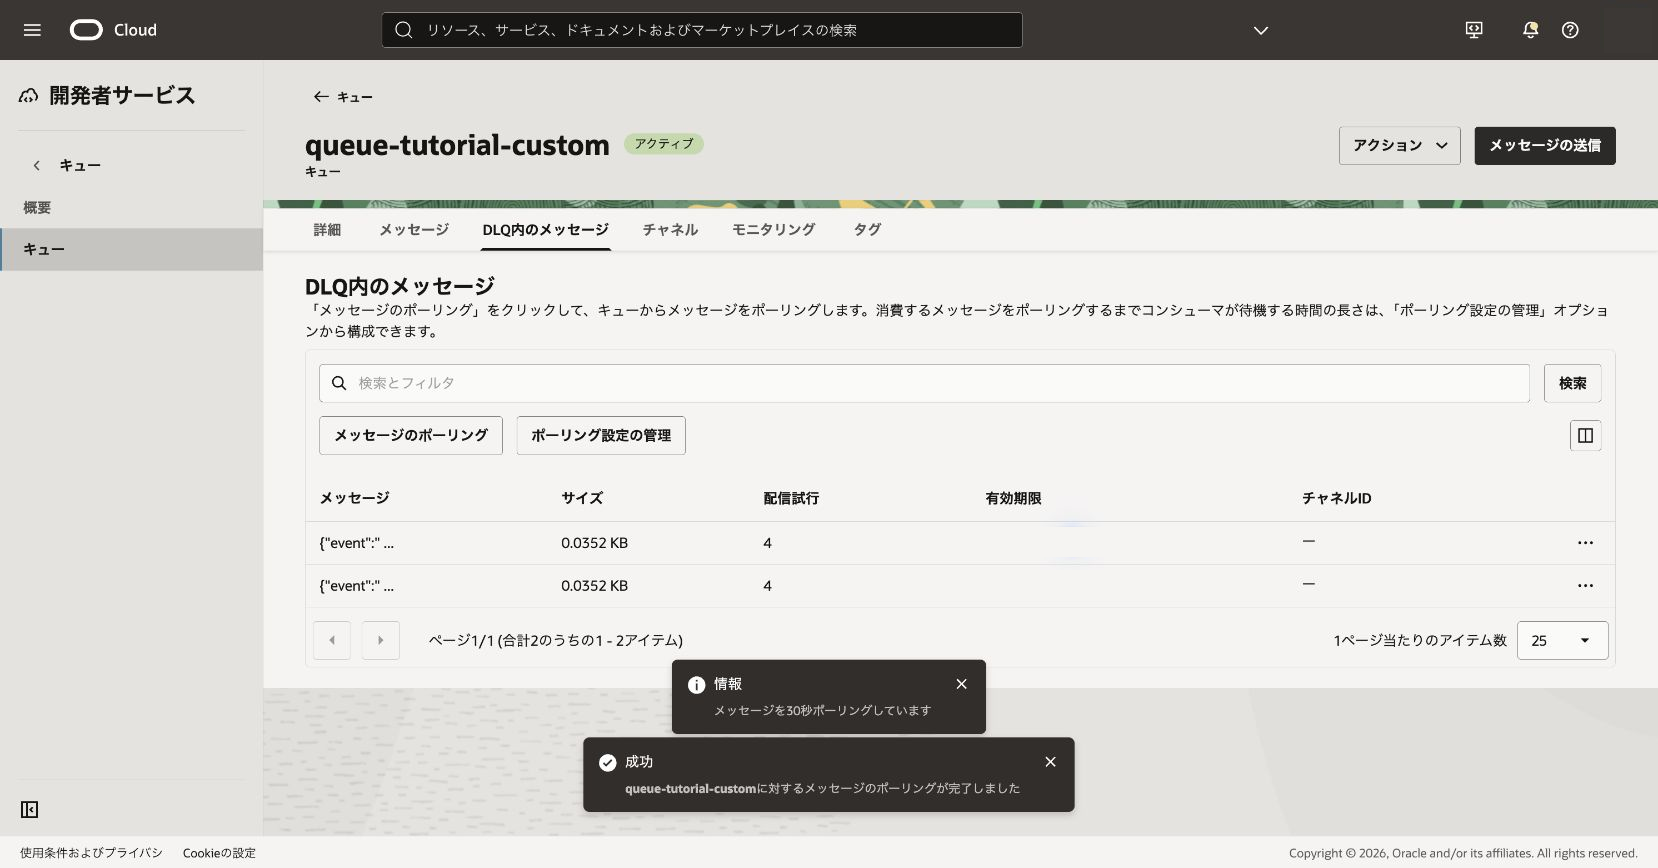Viewport: 1658px width, 868px height.
Task: Open Cookieの設定 footer link
Action: pyautogui.click(x=219, y=853)
